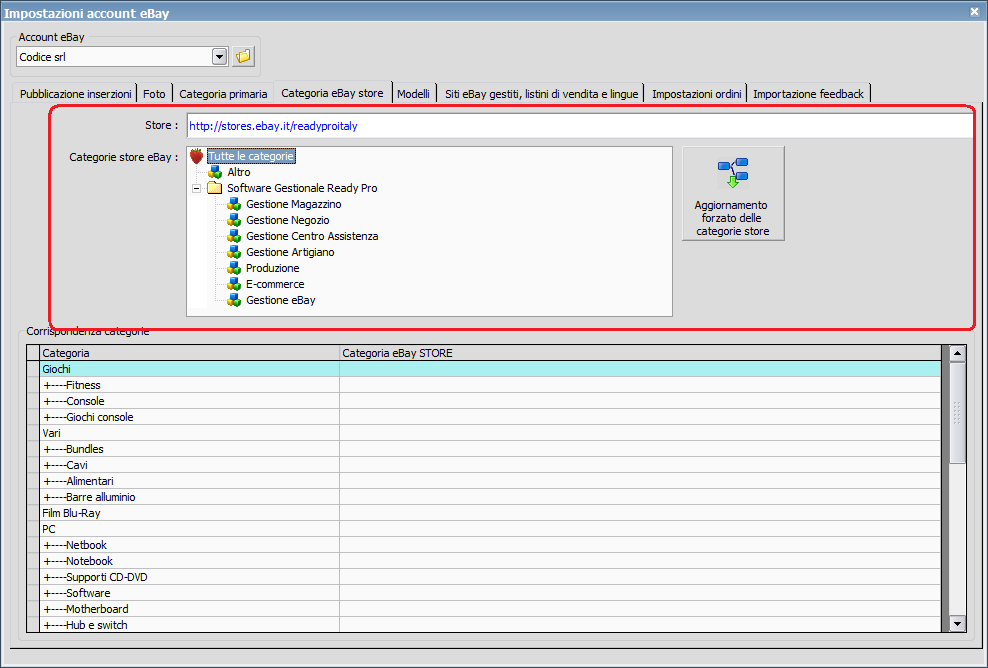
Task: Open the Account eBay dropdown arrow
Action: click(x=219, y=57)
